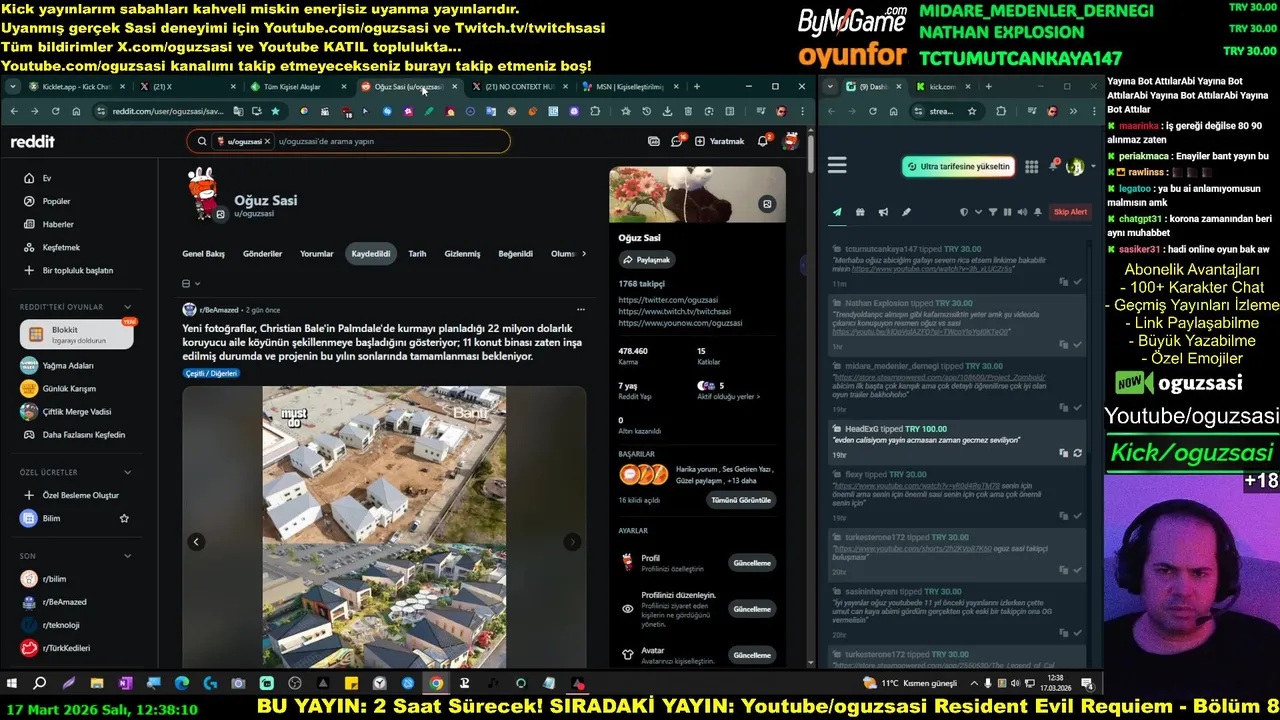Mark midare_medenler_dernegi tip as read
Viewport: 1280px width, 720px height.
pyautogui.click(x=1077, y=407)
